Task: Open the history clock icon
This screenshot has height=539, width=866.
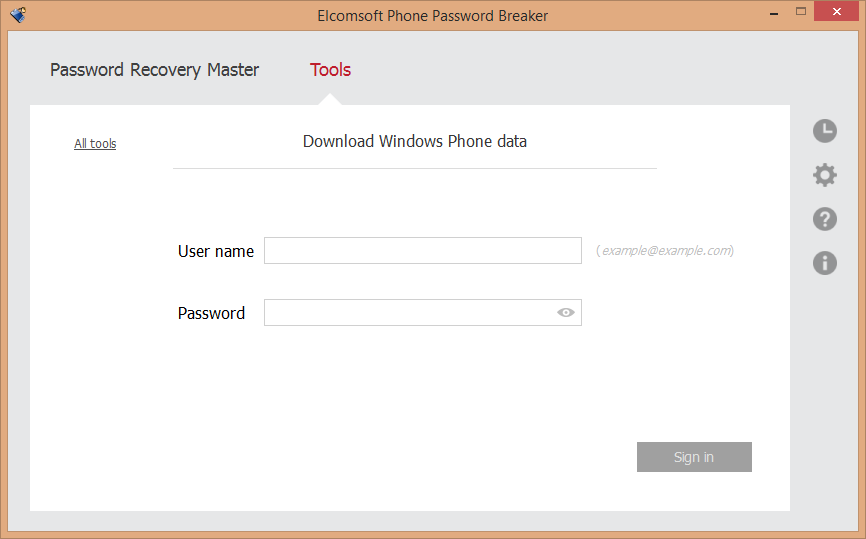Action: (825, 131)
